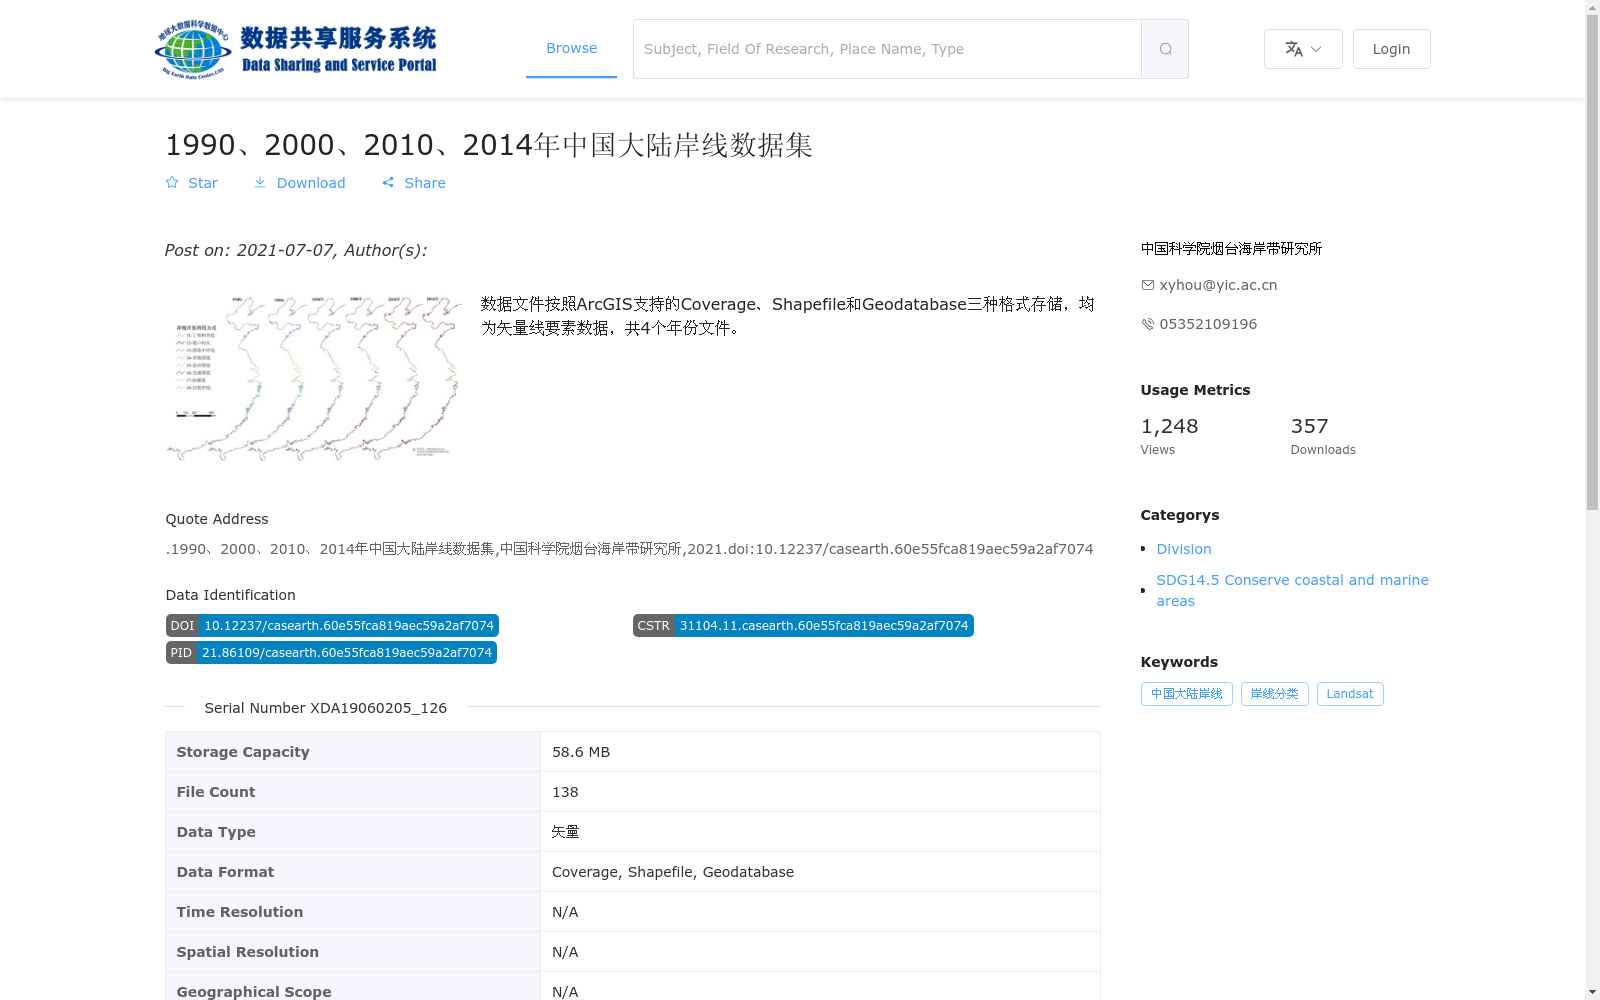Click the scrollbar up arrow
Image resolution: width=1600 pixels, height=1000 pixels.
[1592, 7]
